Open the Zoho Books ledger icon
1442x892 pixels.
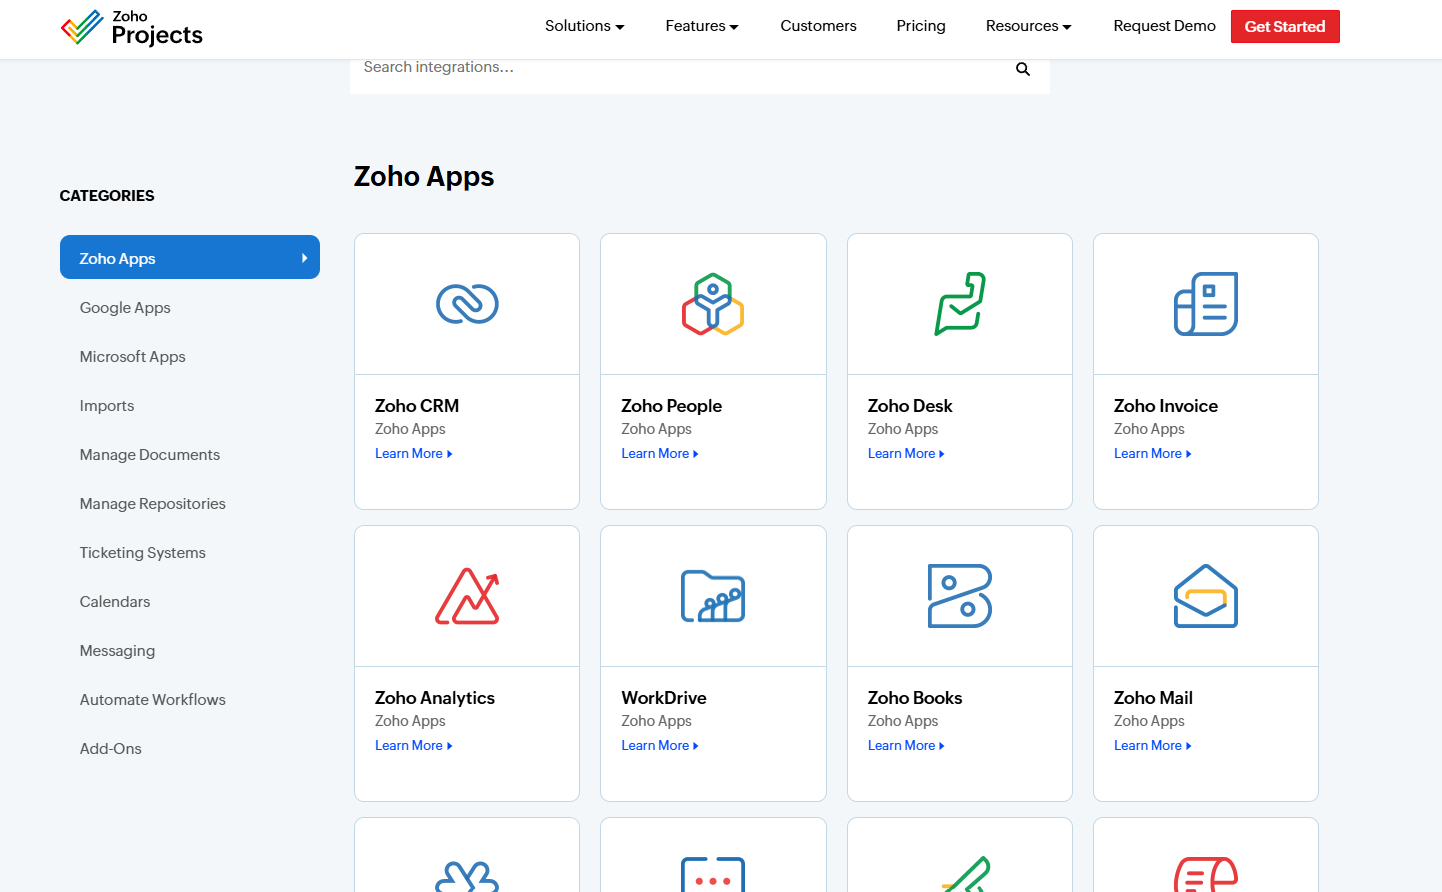point(960,596)
